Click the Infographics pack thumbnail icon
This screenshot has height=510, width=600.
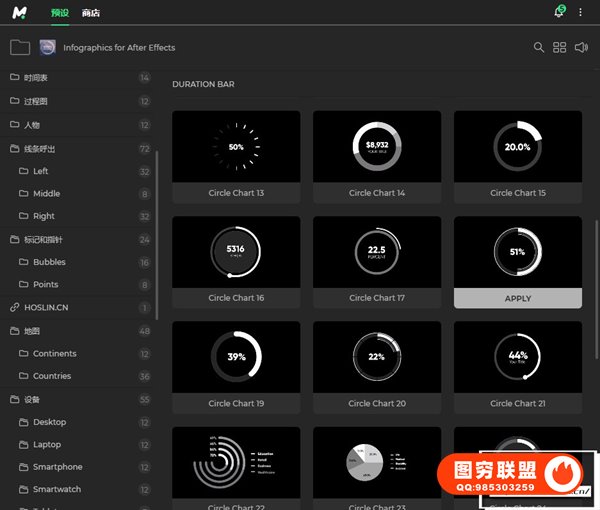point(47,47)
